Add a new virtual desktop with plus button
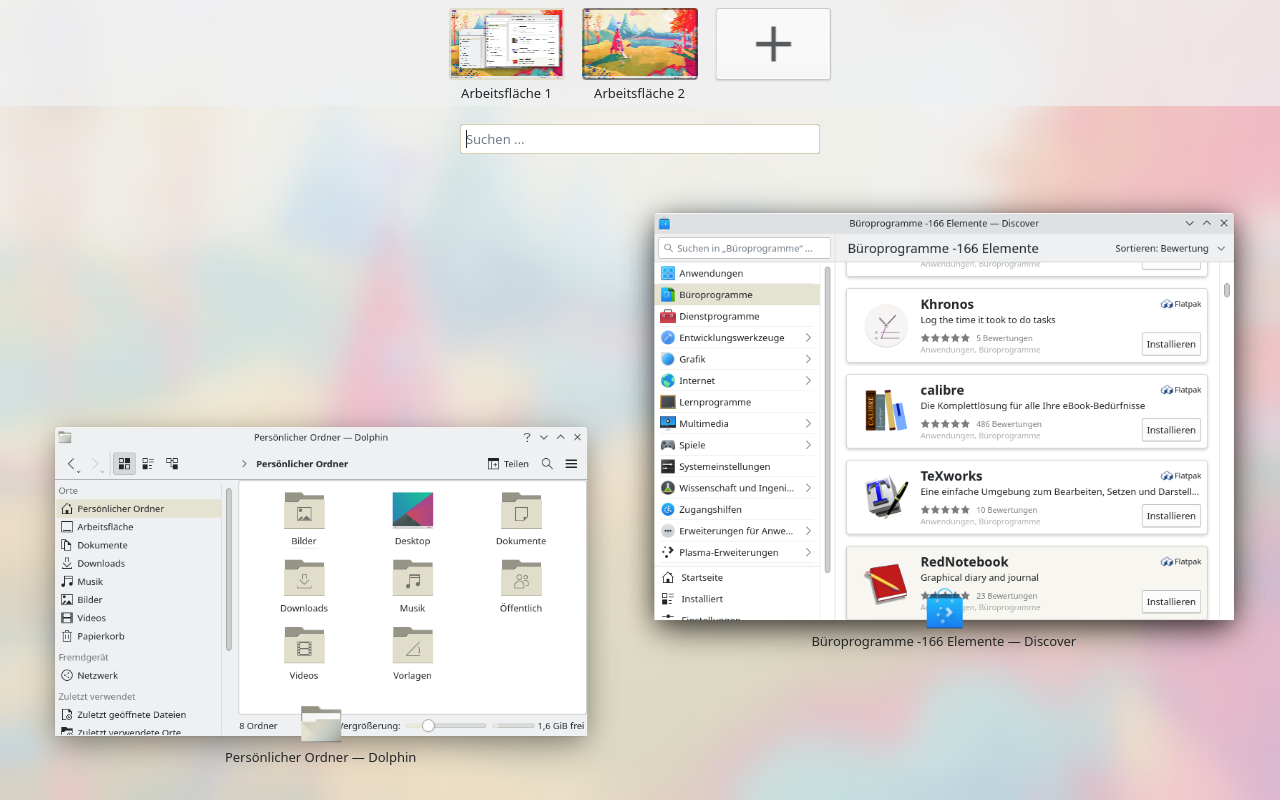This screenshot has width=1280, height=800. pyautogui.click(x=773, y=43)
